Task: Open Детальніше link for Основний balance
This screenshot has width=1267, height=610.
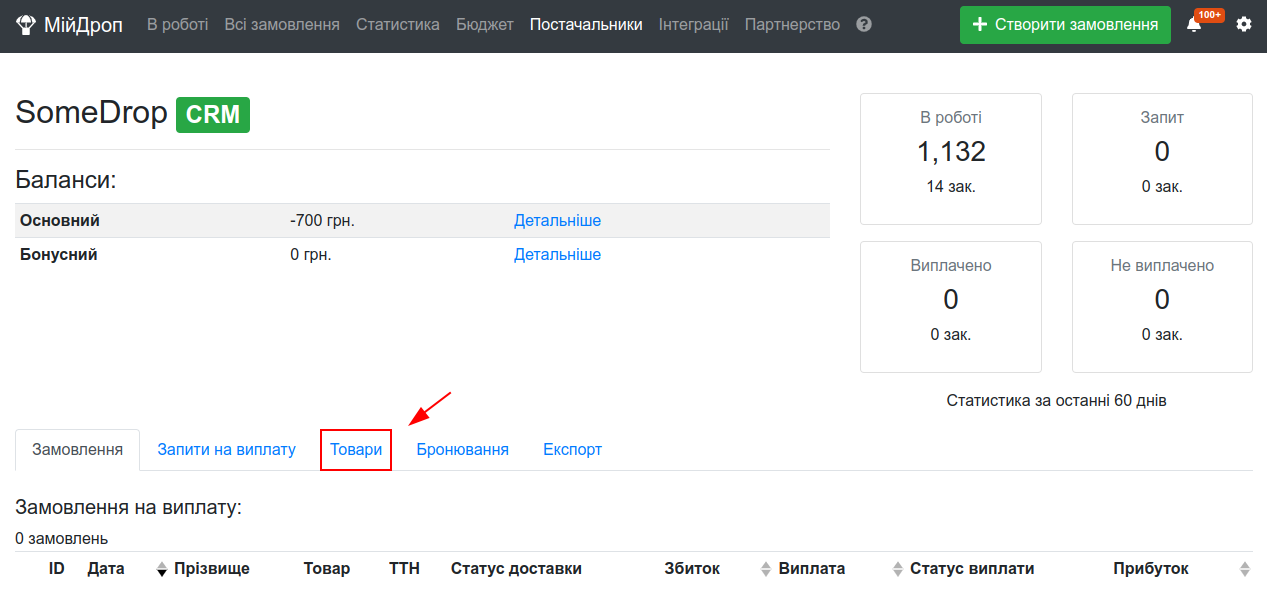Action: tap(557, 220)
